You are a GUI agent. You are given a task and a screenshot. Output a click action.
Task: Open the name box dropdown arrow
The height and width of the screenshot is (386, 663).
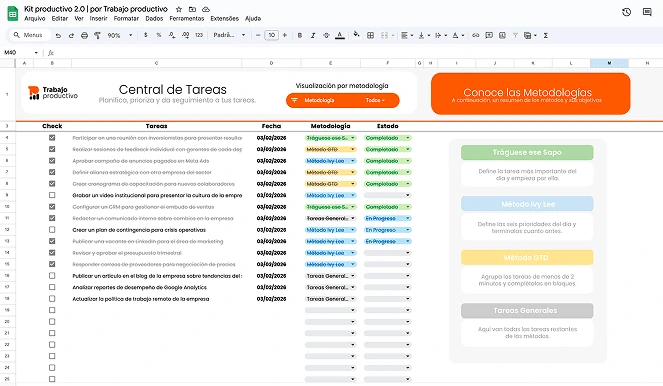[36, 53]
